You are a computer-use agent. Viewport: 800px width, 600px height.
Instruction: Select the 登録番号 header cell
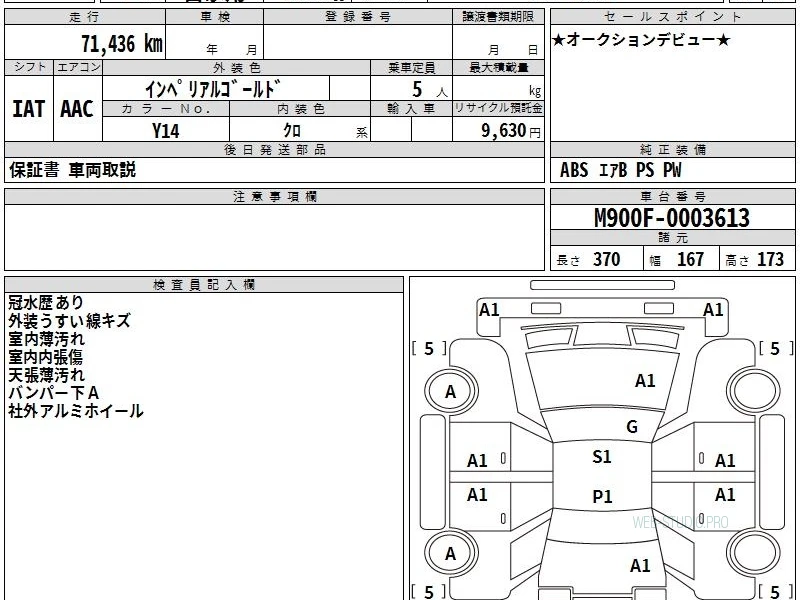coord(358,17)
